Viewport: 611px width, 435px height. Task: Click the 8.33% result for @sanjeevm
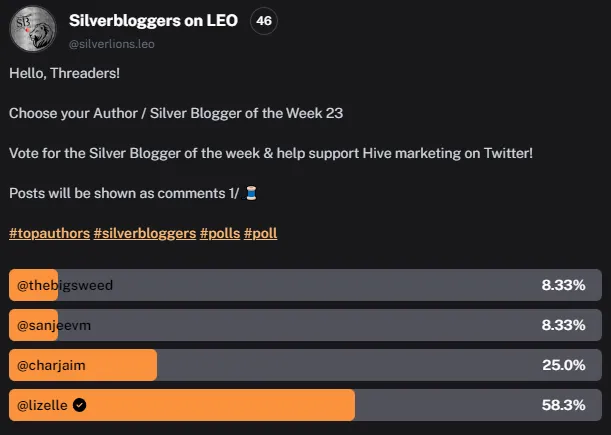click(x=563, y=325)
